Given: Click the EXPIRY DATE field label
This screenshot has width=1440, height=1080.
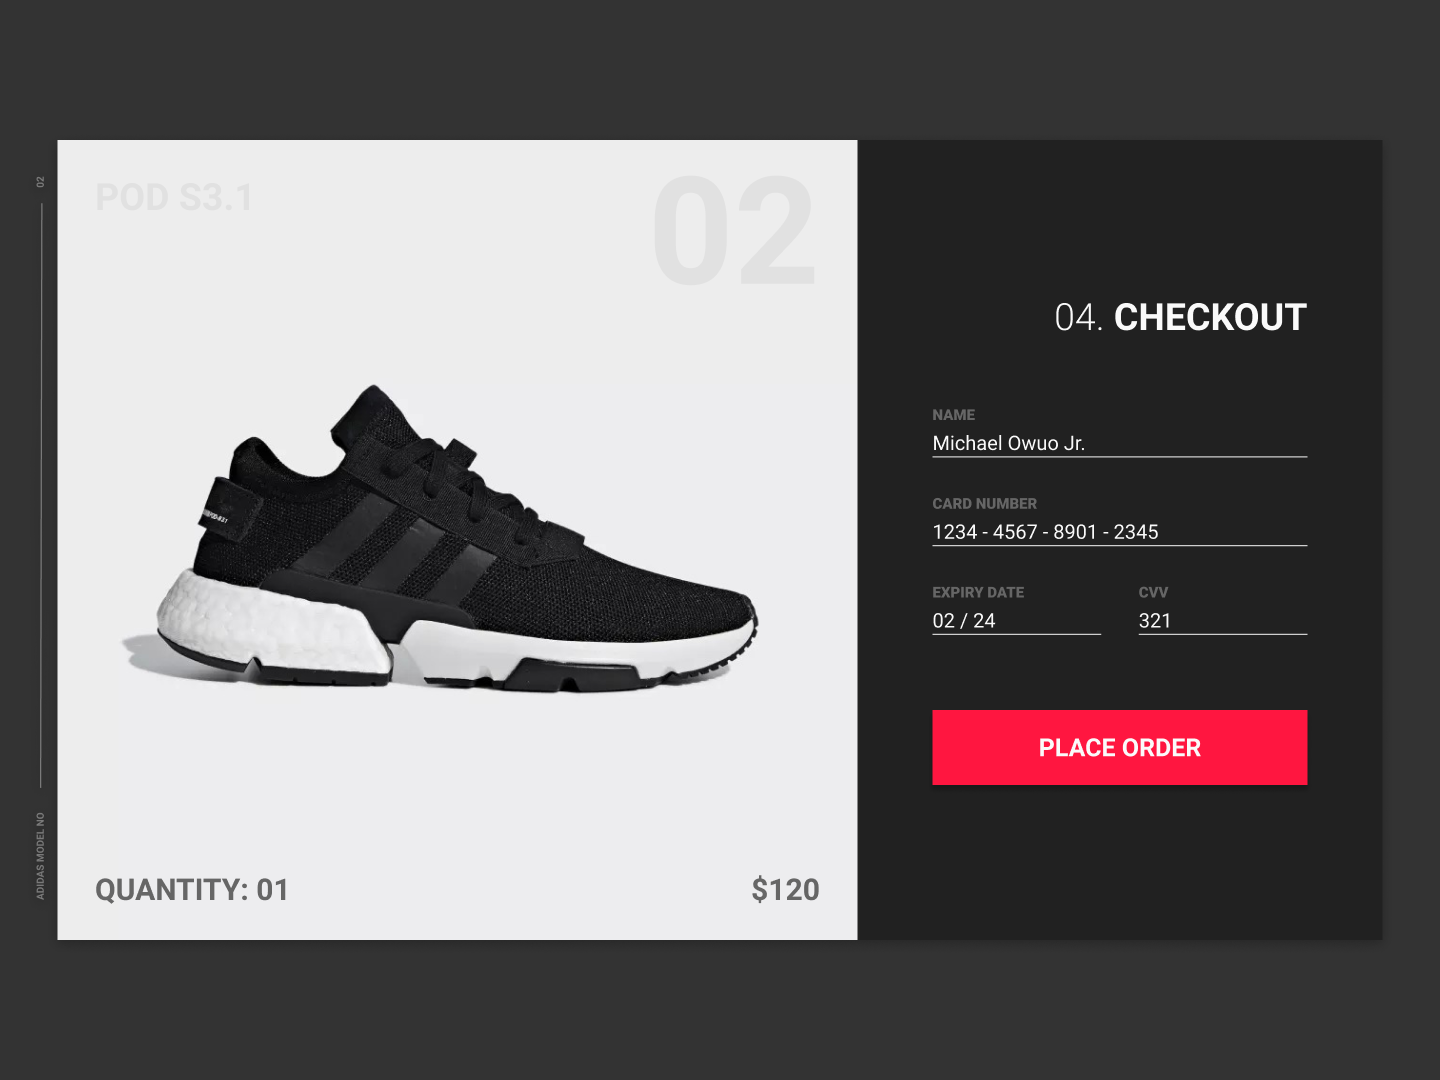Looking at the screenshot, I should [978, 592].
